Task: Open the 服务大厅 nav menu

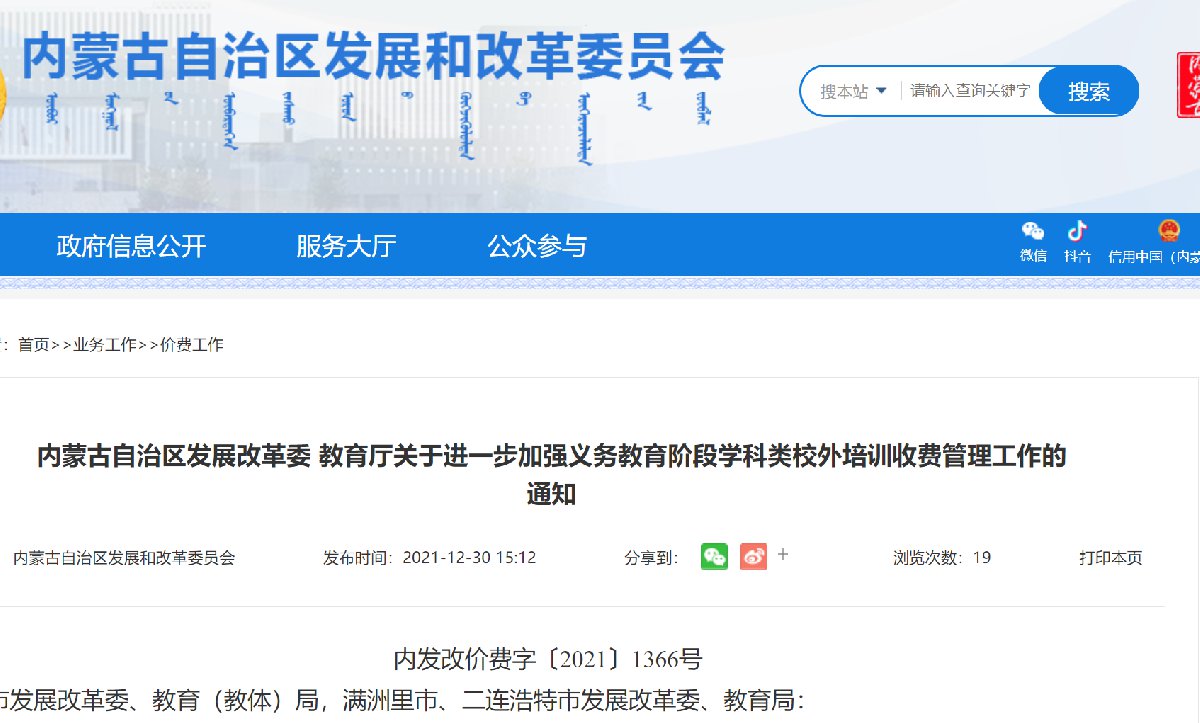Action: [x=346, y=246]
